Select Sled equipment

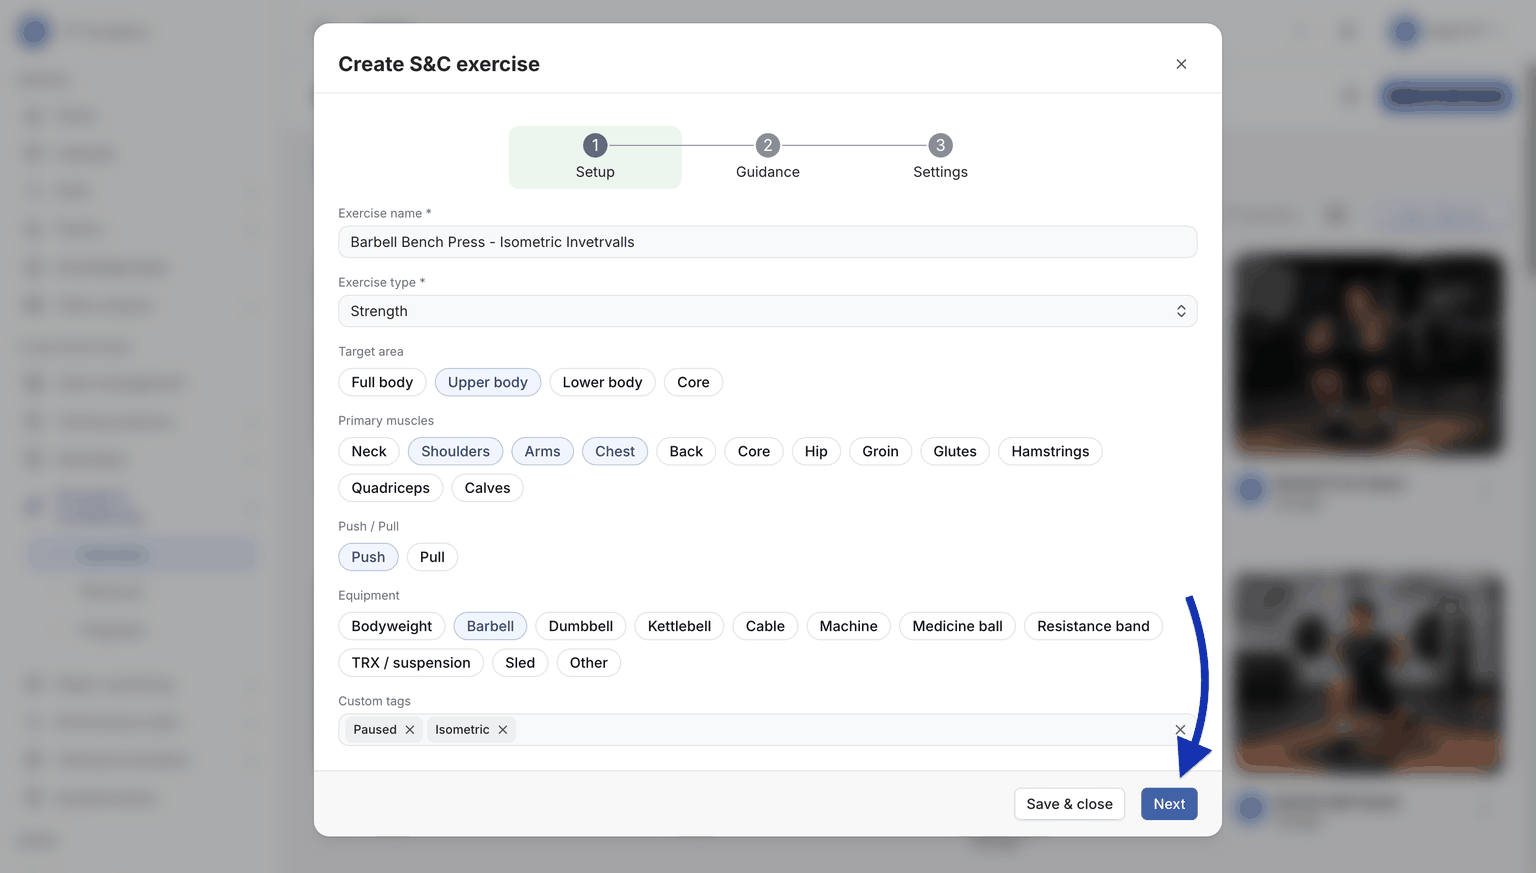(520, 663)
